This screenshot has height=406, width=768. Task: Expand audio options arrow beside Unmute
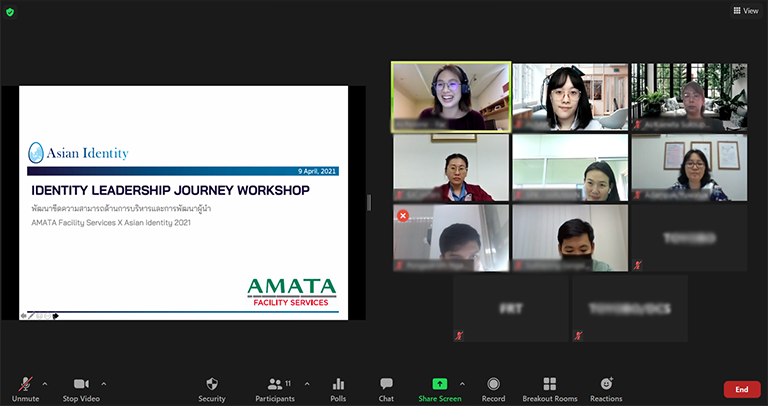[x=44, y=383]
